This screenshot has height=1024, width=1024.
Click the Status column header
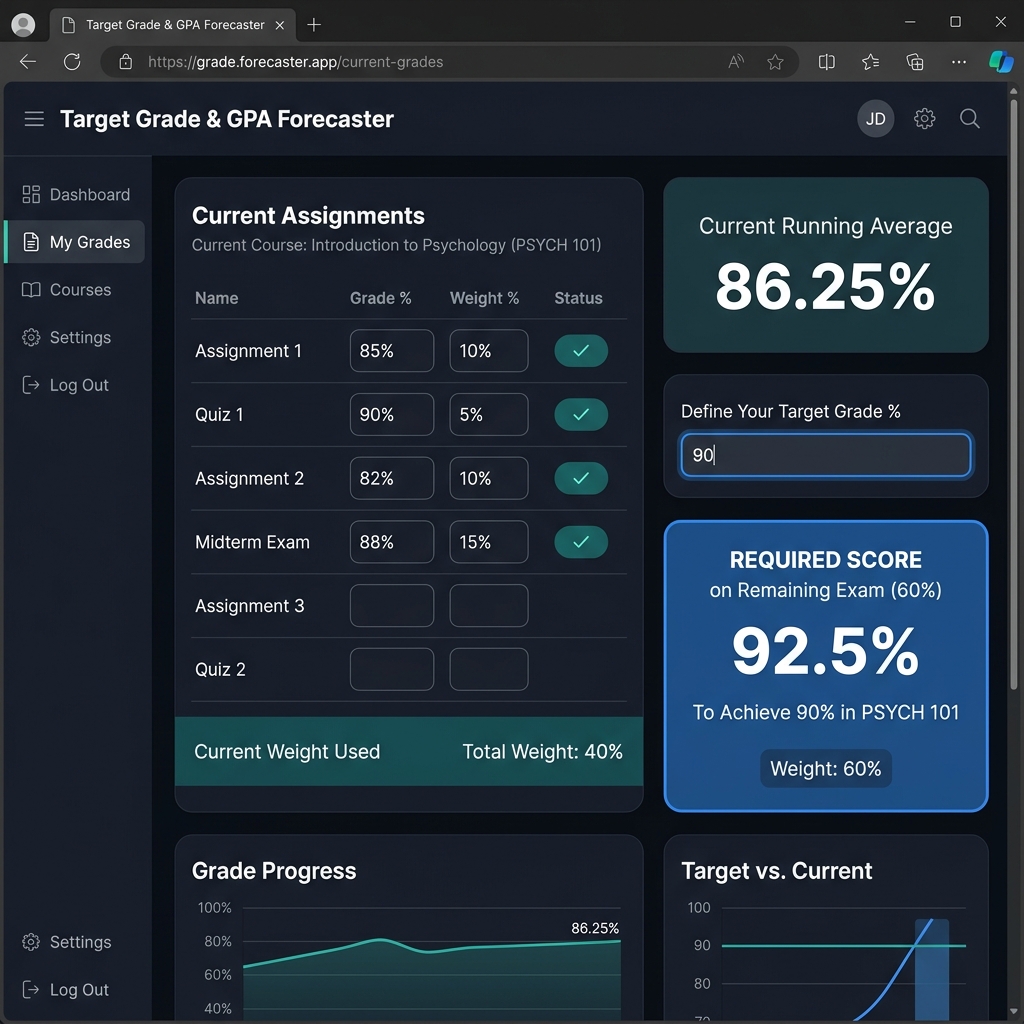(579, 298)
